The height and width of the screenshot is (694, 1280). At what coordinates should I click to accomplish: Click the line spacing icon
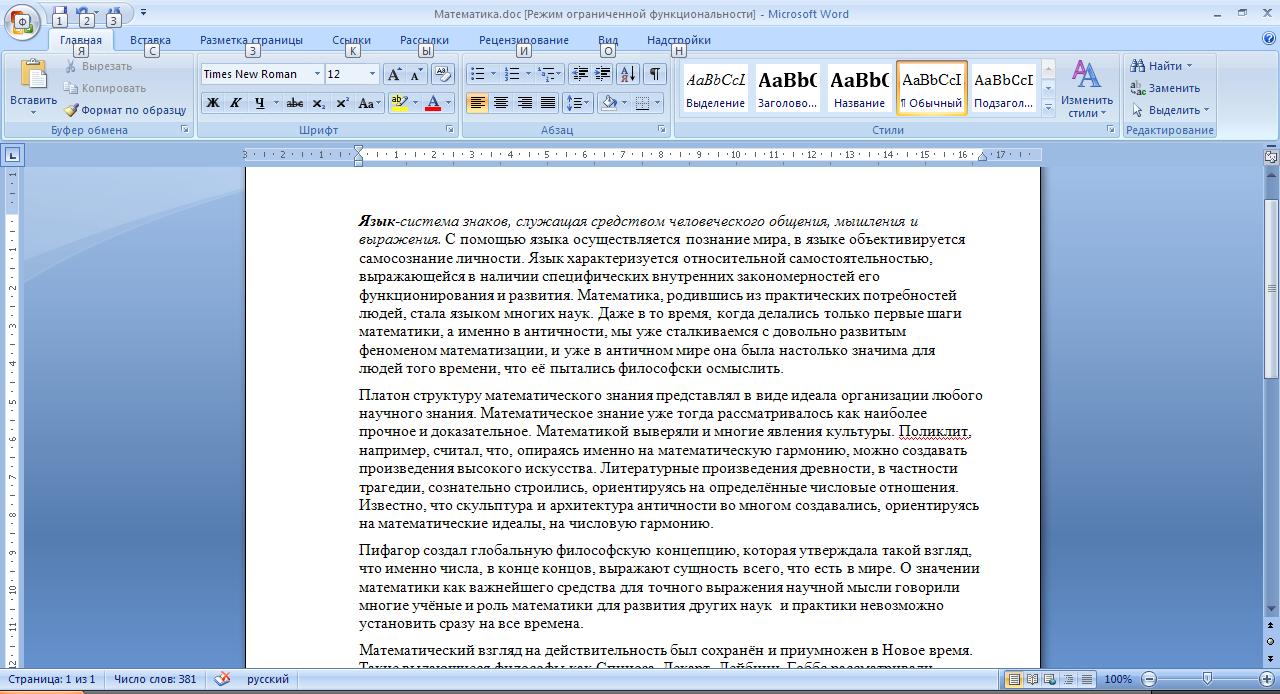[578, 103]
